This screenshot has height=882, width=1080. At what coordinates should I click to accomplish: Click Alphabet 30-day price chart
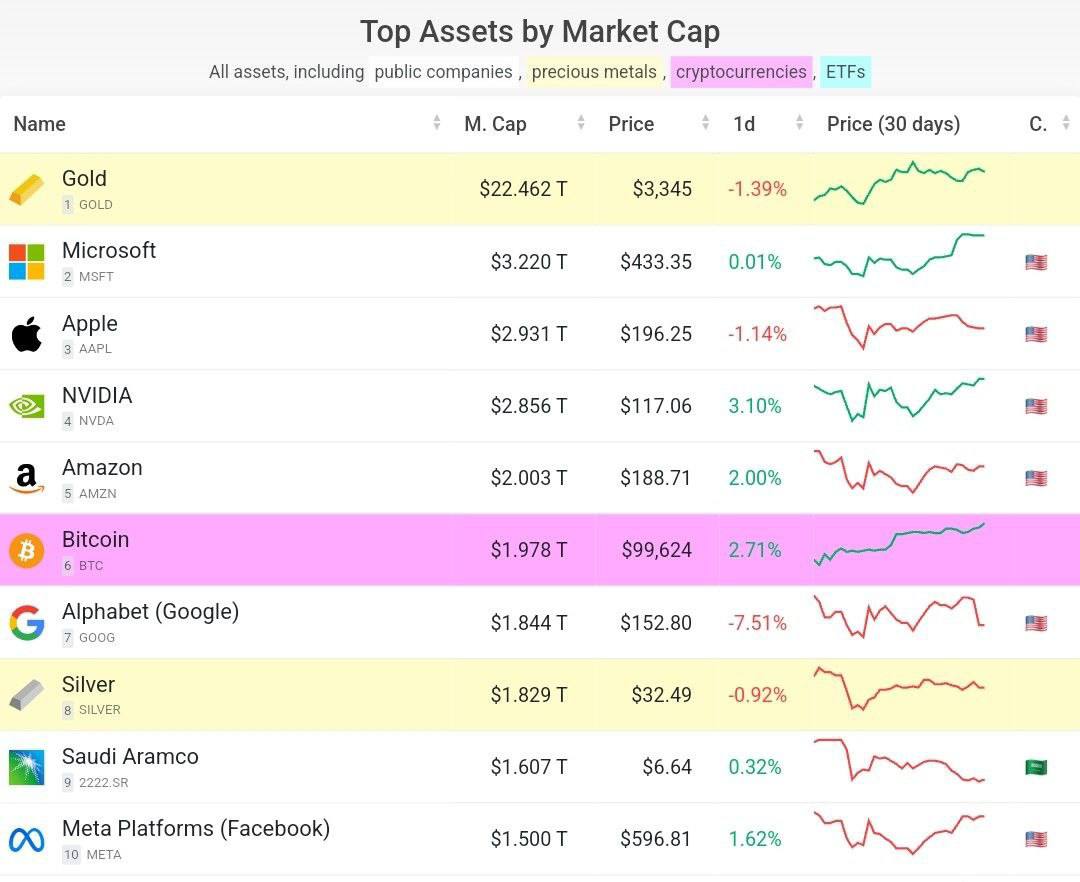pyautogui.click(x=899, y=616)
